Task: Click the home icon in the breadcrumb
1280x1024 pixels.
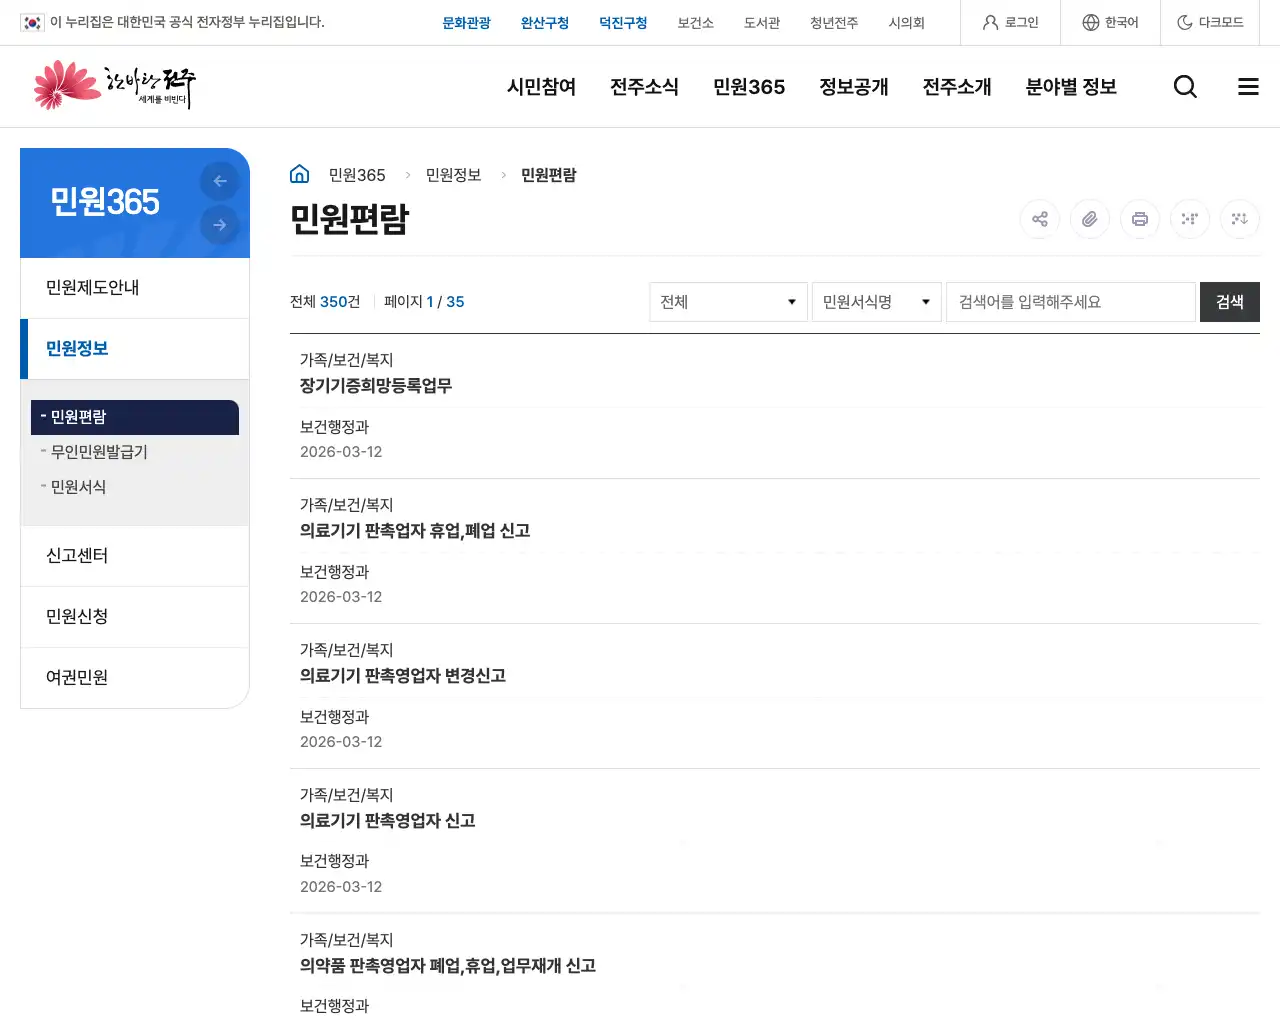Action: click(299, 174)
